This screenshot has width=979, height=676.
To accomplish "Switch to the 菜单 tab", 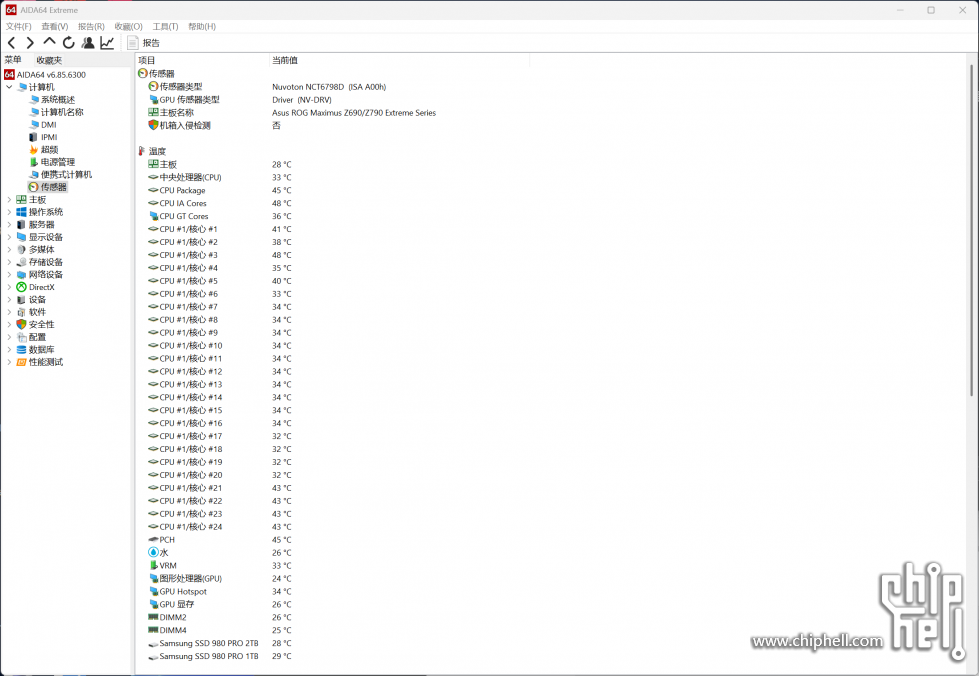I will tap(13, 60).
